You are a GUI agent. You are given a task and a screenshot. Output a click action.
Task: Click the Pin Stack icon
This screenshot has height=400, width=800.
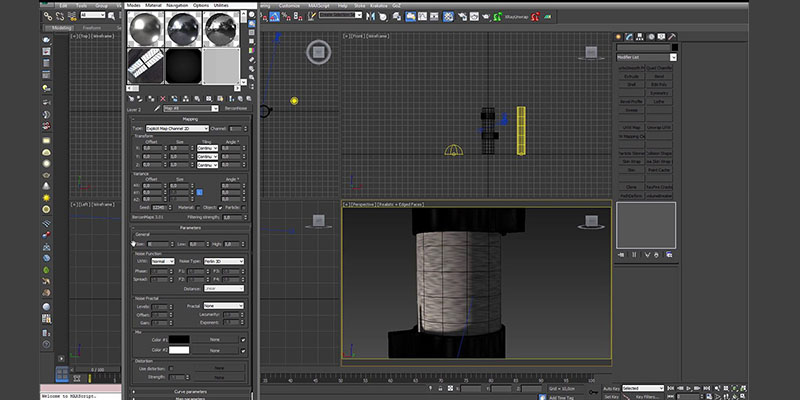pyautogui.click(x=621, y=254)
